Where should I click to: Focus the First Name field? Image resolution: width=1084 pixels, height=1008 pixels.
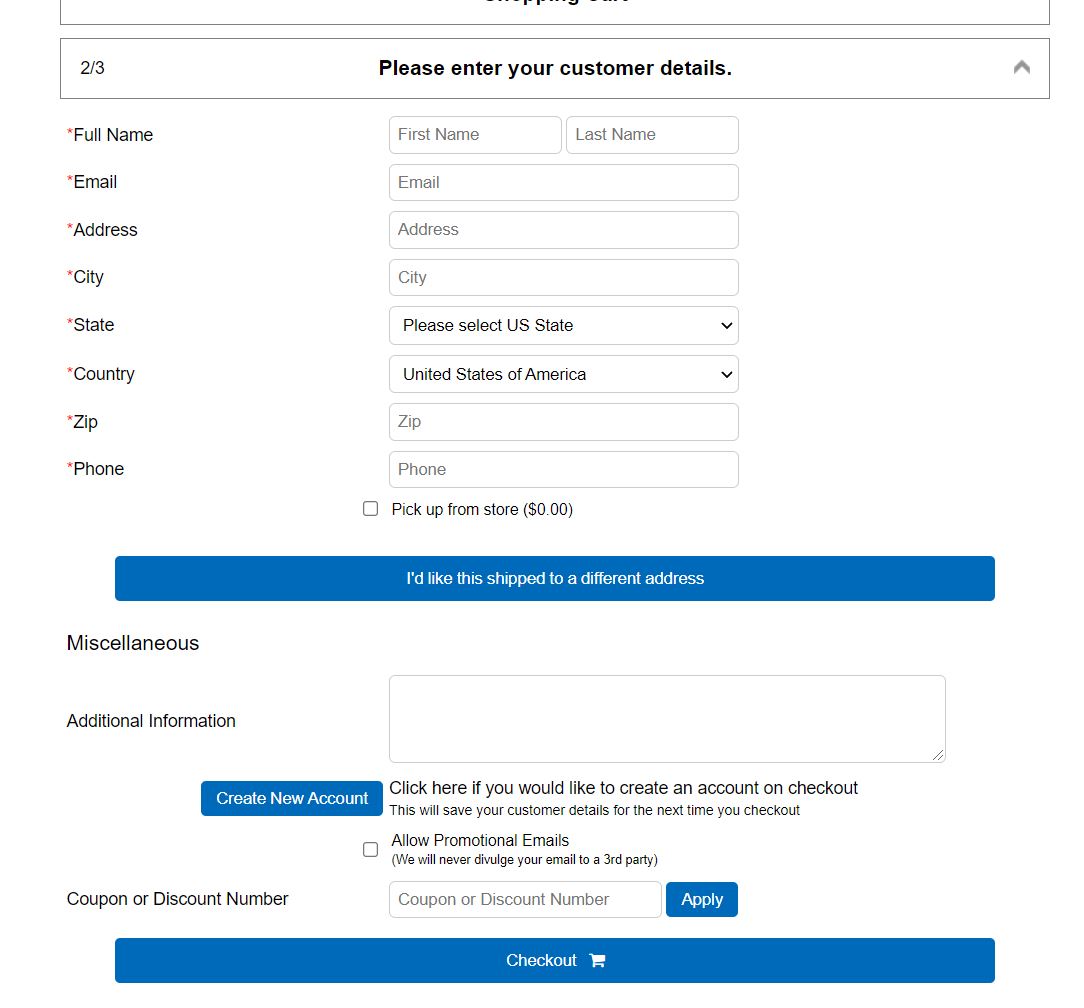pos(475,135)
